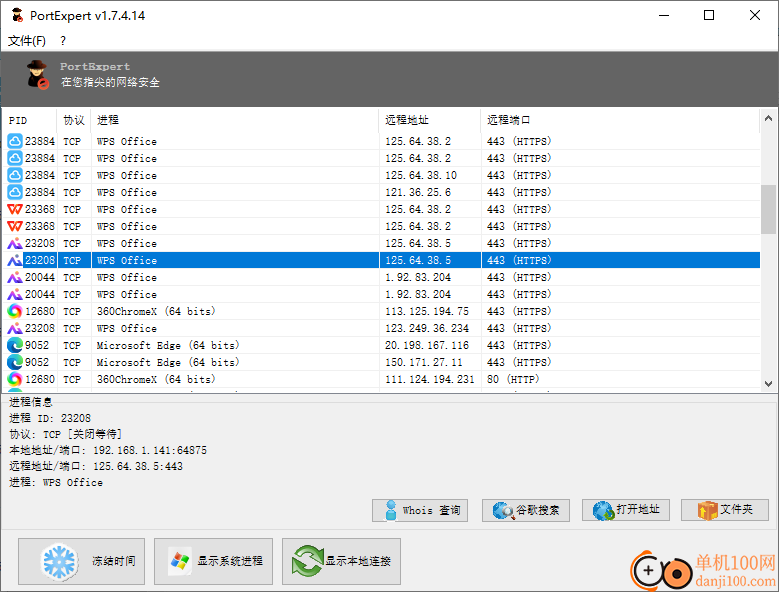
Task: Maximize the PortExpert window
Action: click(x=709, y=15)
